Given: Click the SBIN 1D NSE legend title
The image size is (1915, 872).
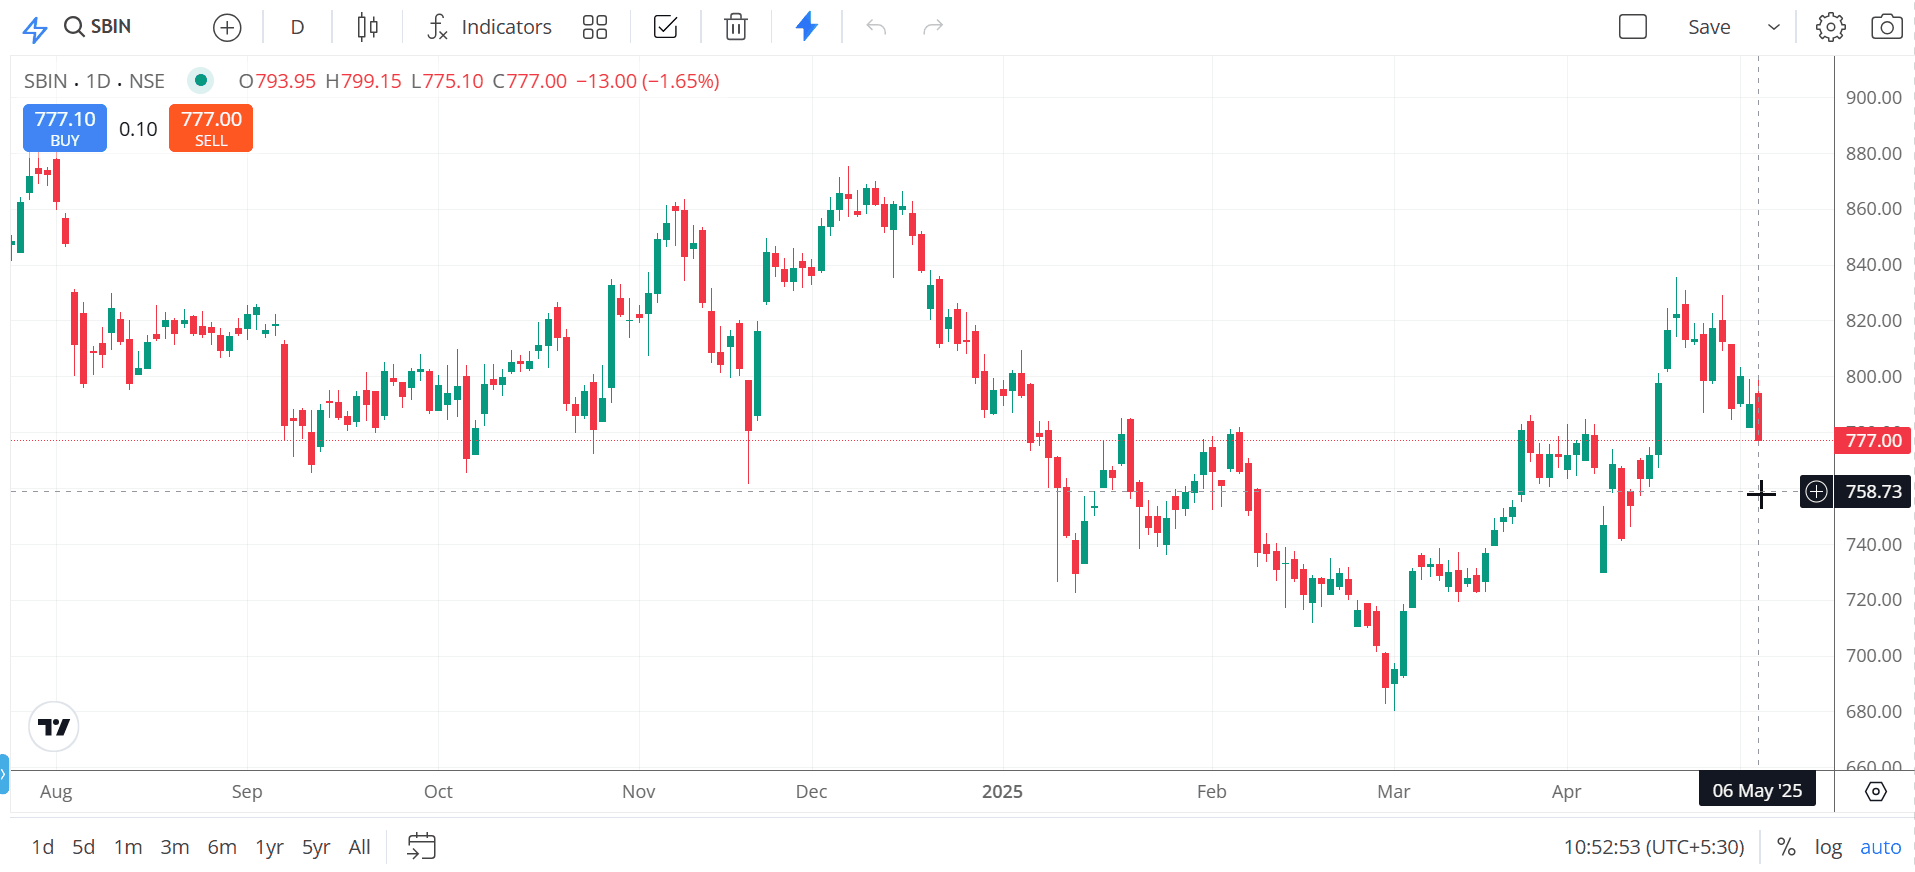Looking at the screenshot, I should click(94, 81).
